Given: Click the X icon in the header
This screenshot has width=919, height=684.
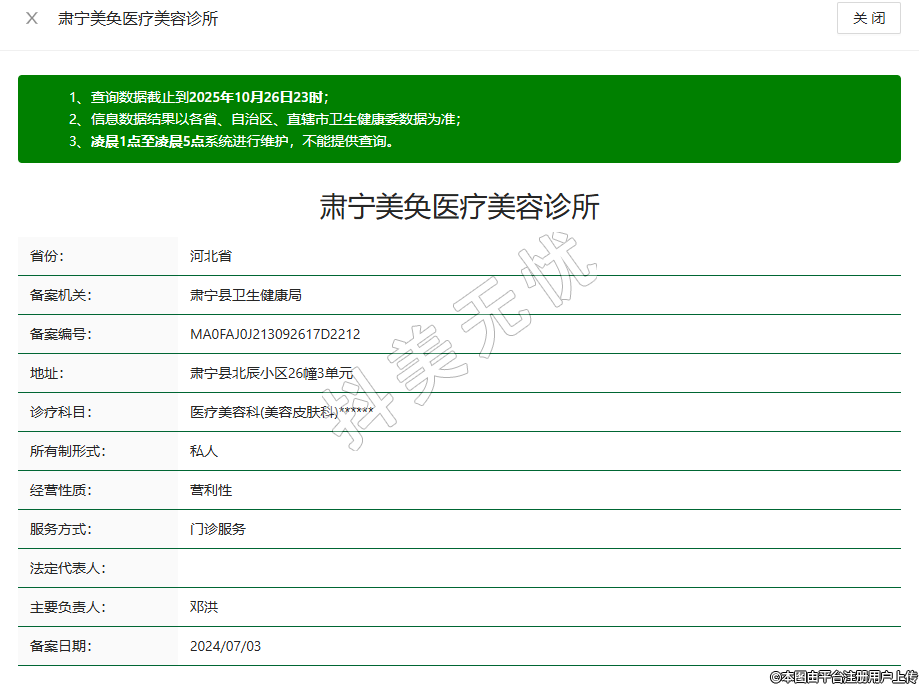Looking at the screenshot, I should (32, 19).
